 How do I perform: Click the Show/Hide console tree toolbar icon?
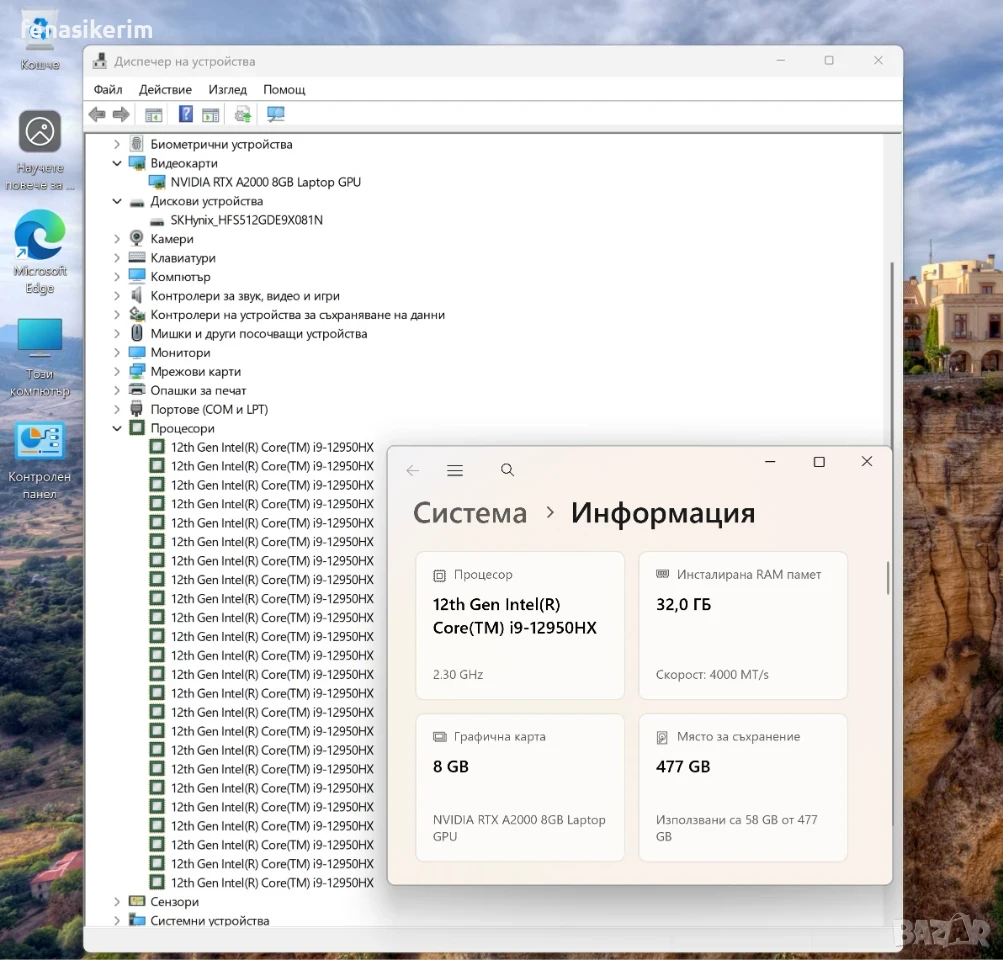pyautogui.click(x=154, y=114)
